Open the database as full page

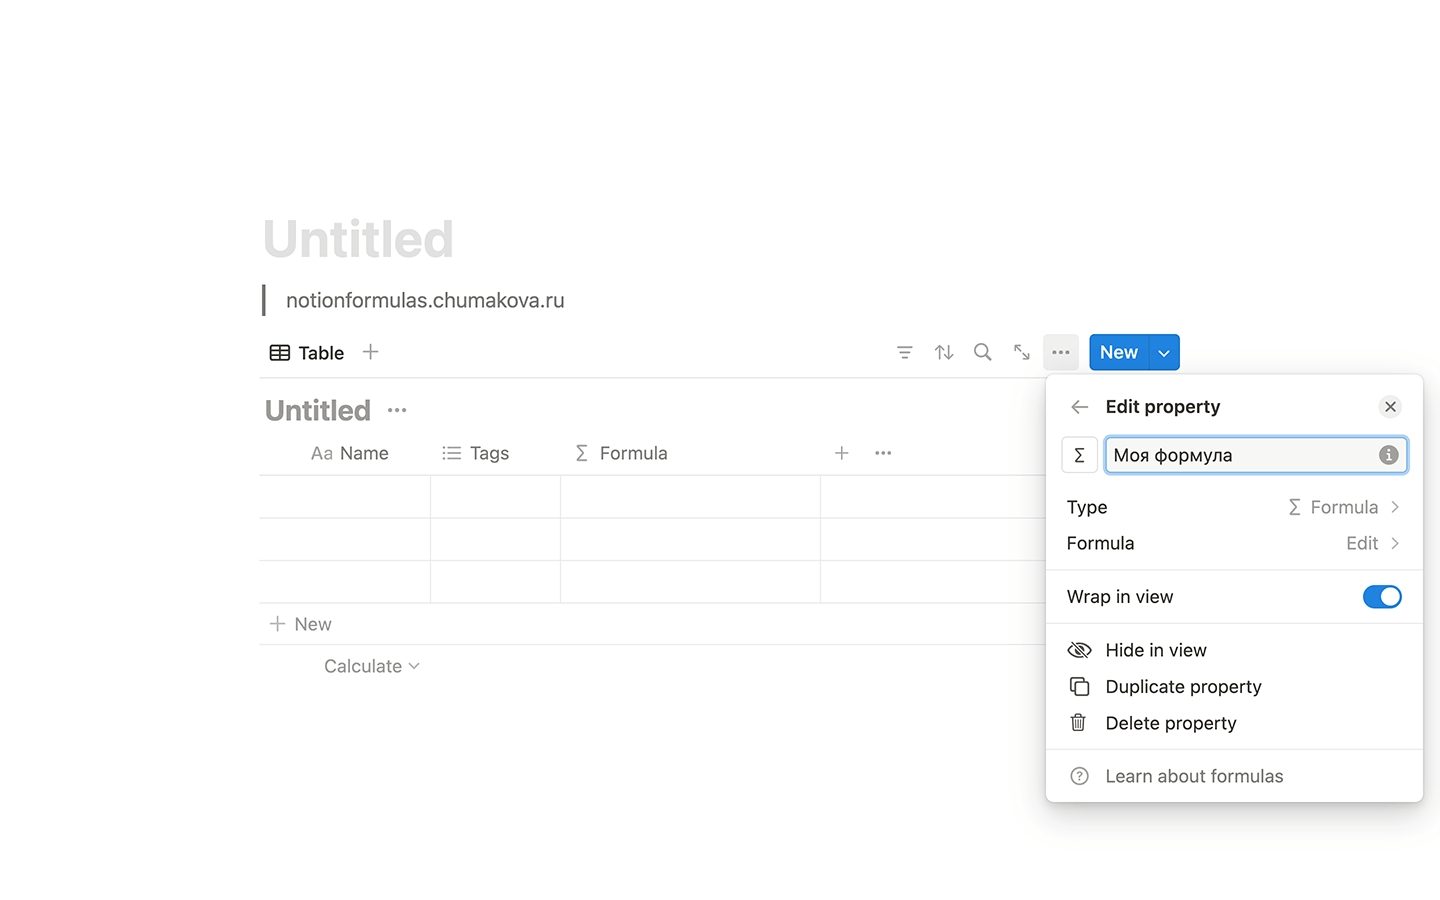[1021, 352]
